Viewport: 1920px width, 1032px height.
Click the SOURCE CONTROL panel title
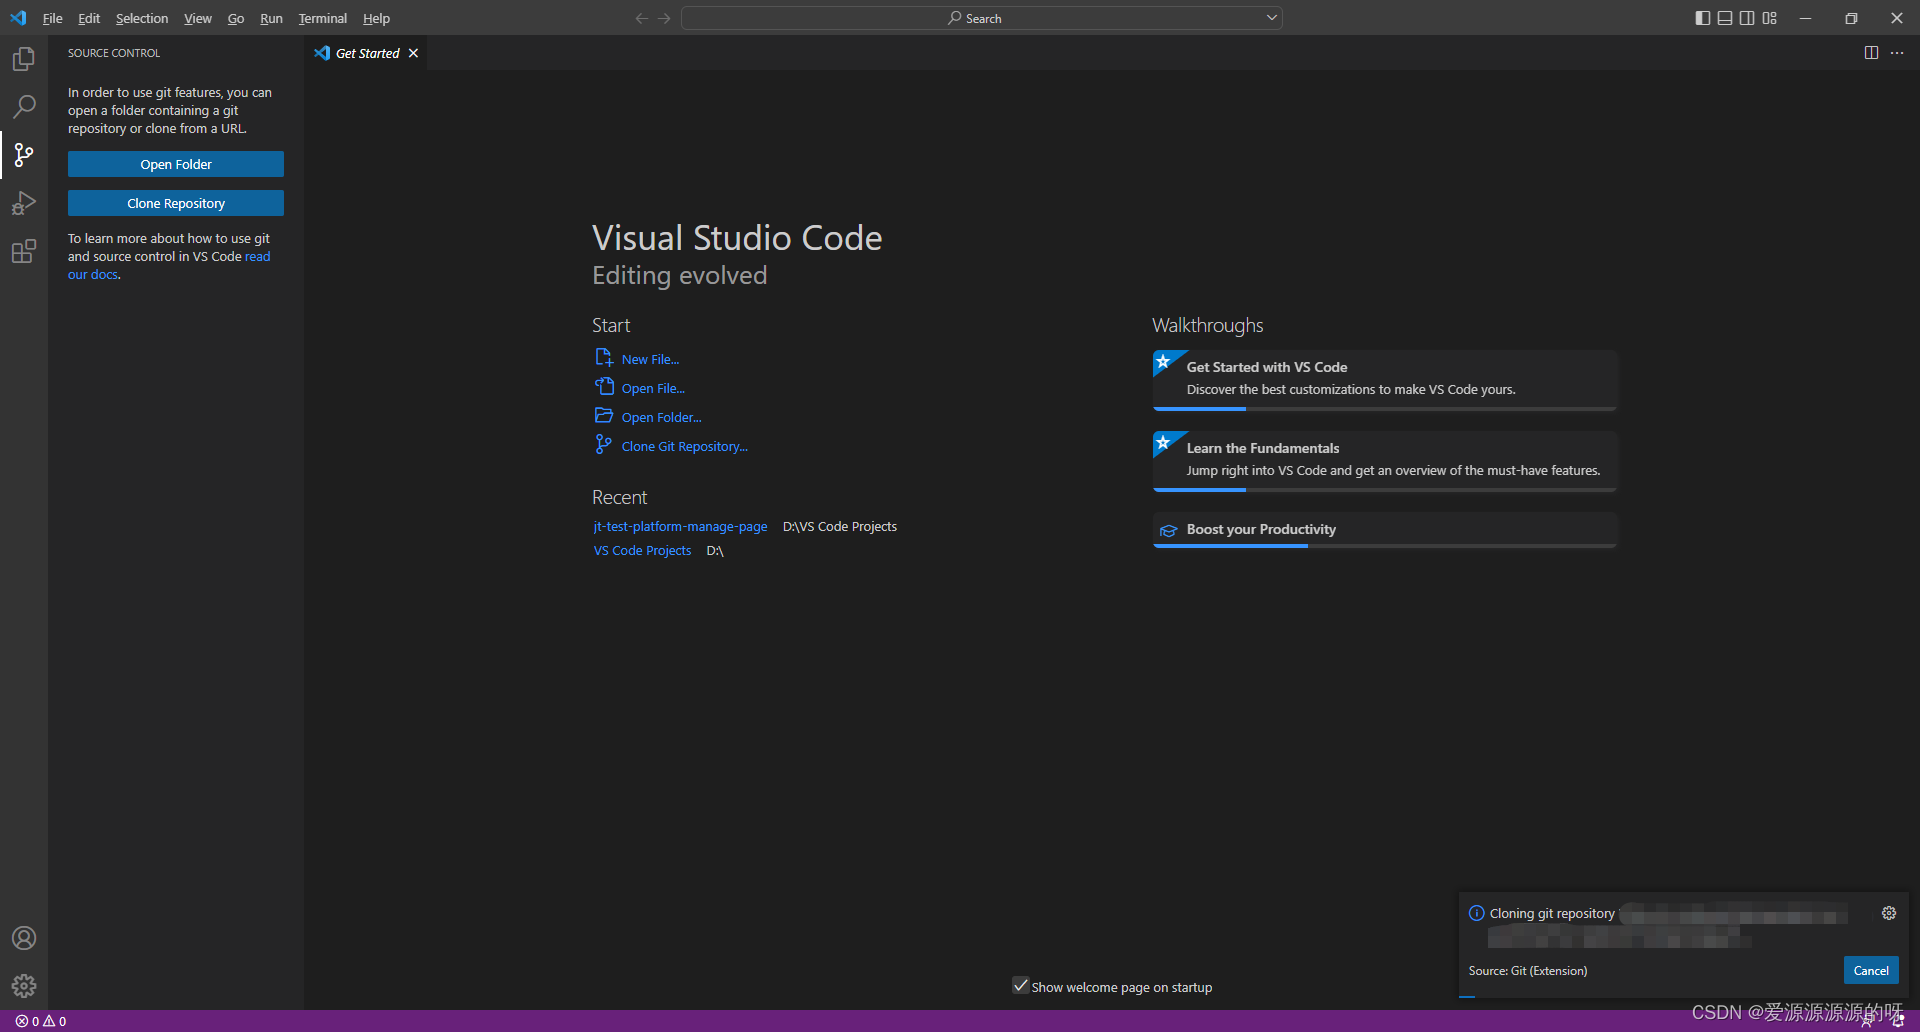coord(114,53)
